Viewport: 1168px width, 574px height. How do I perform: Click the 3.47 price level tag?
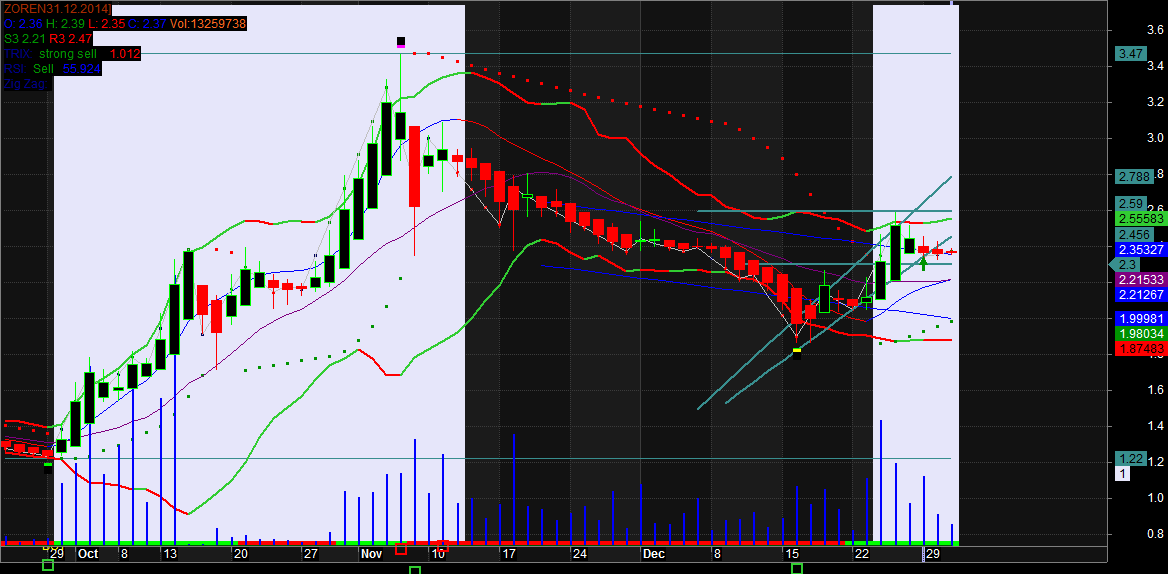click(1131, 54)
